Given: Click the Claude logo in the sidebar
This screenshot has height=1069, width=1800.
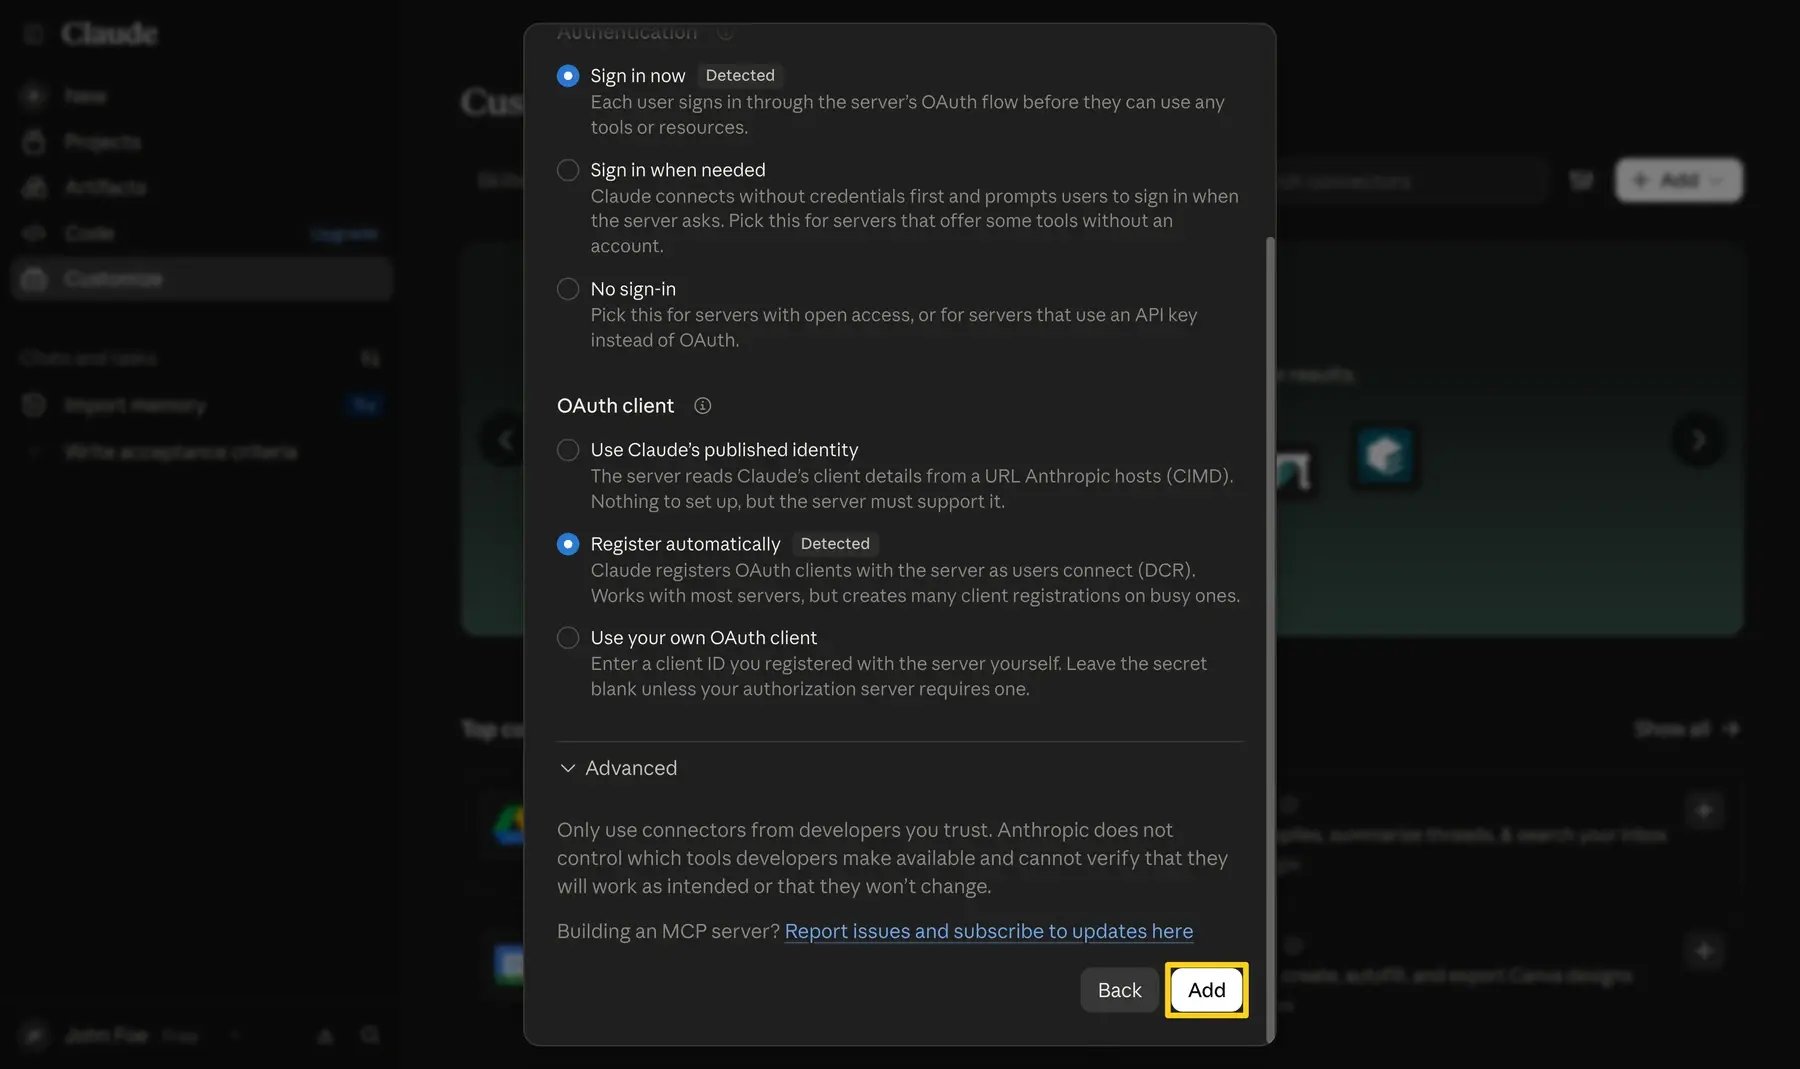Looking at the screenshot, I should tap(109, 34).
